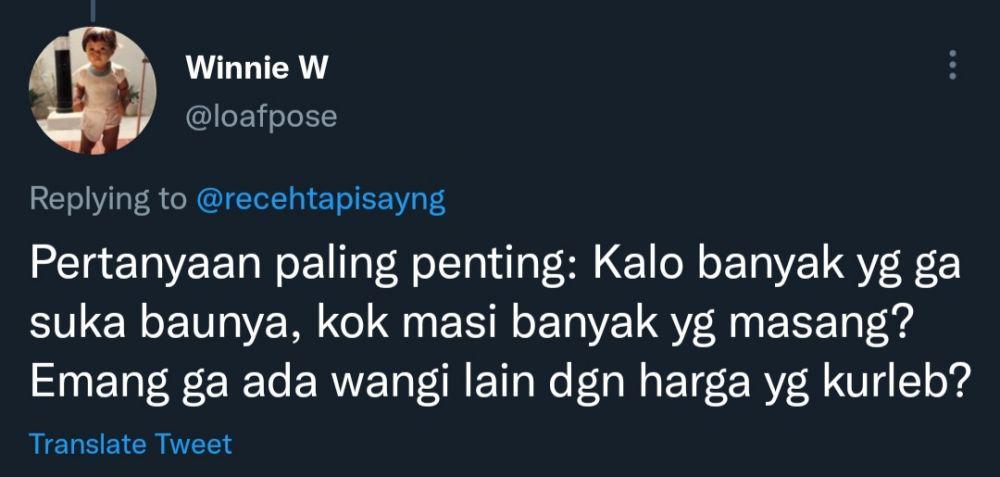Screen dimensions: 1000x477
Task: Click the thread connector line above the avatar
Action: click(x=93, y=10)
